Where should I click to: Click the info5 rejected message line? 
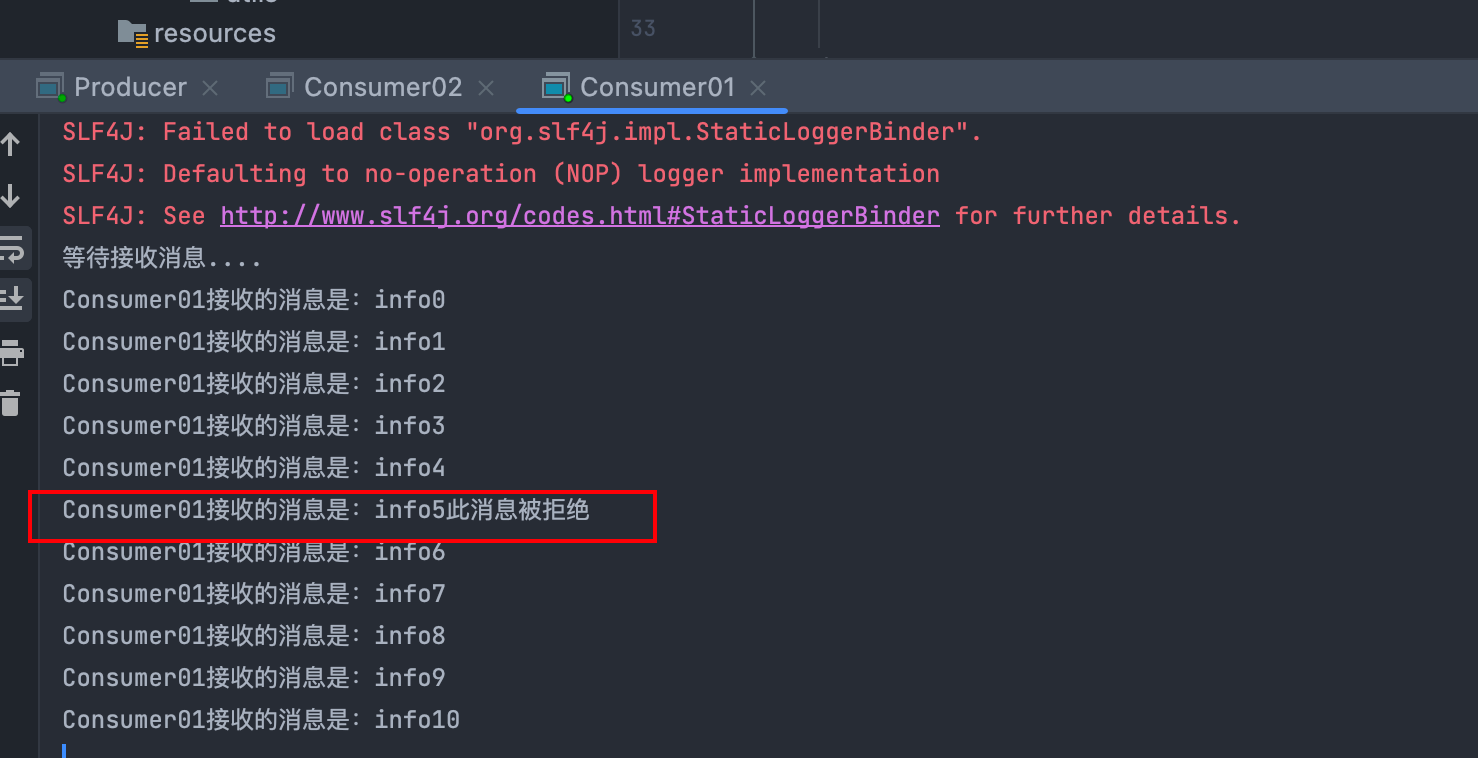click(x=326, y=510)
